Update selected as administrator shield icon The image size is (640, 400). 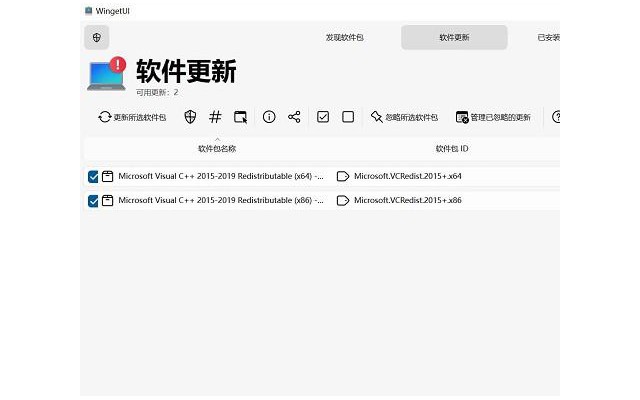click(190, 117)
